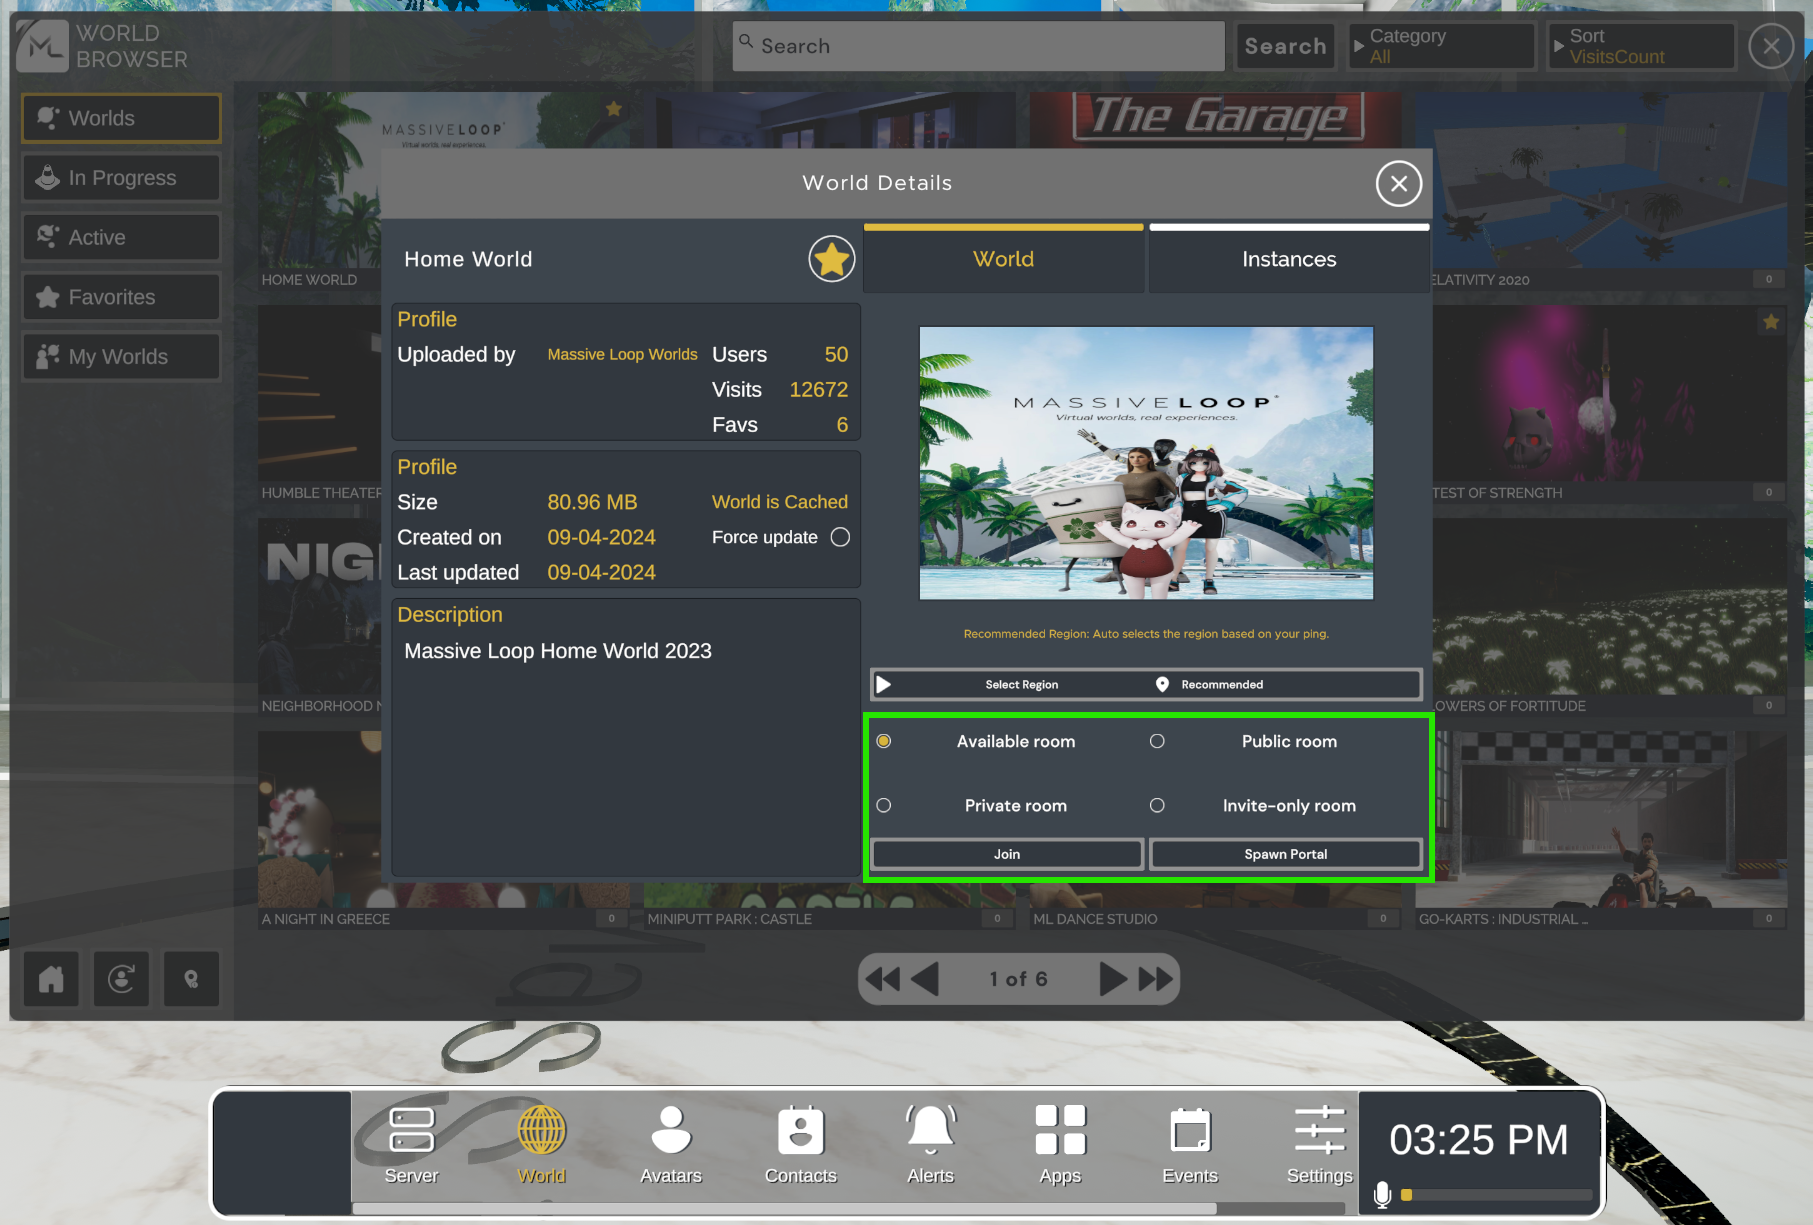1813x1225 pixels.
Task: Click the 'Recommended' region label
Action: [1222, 685]
